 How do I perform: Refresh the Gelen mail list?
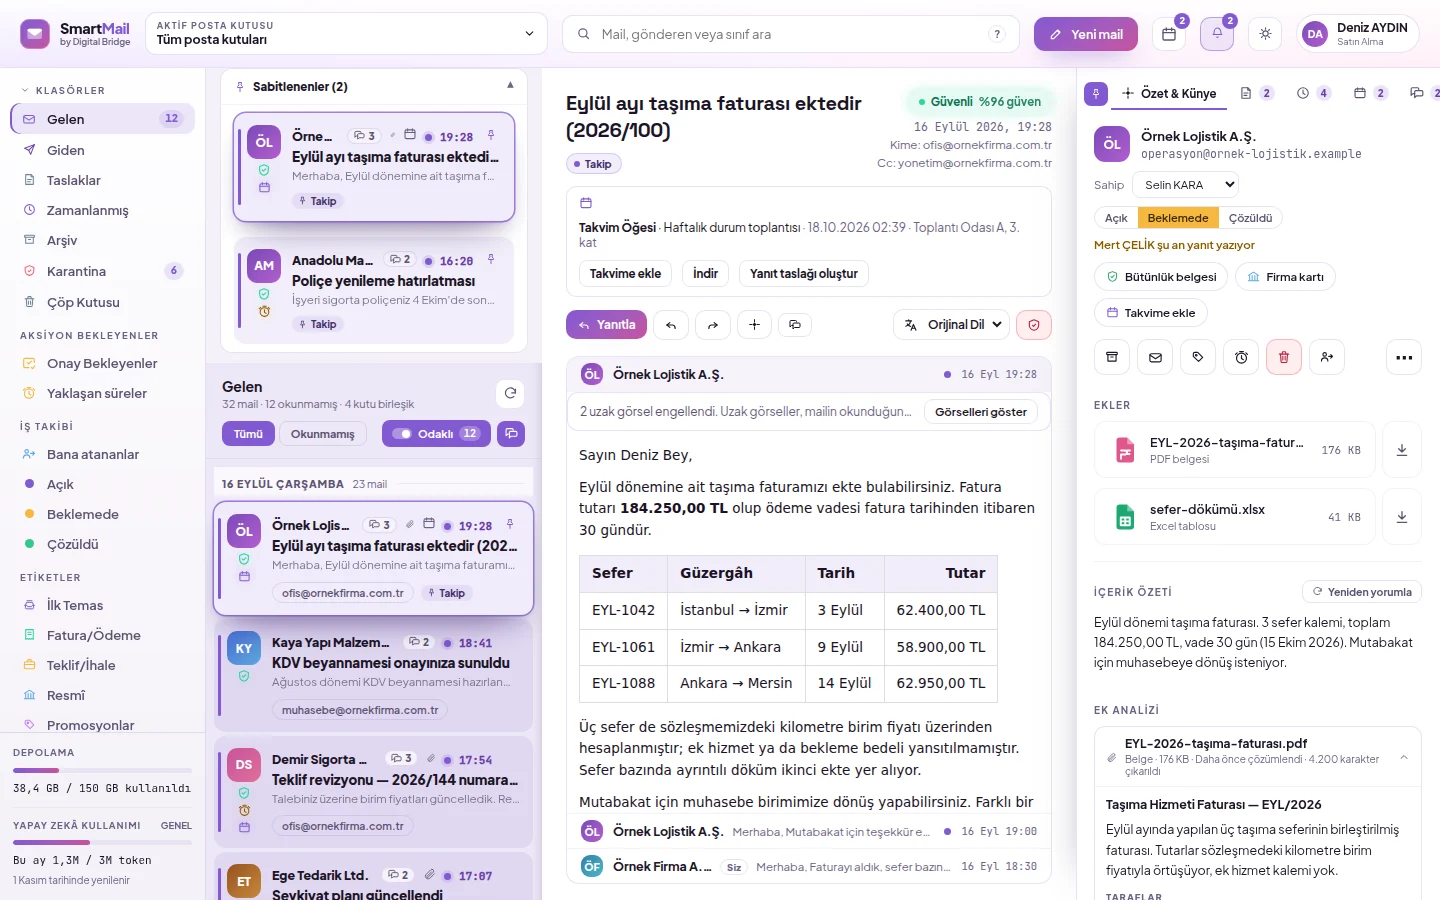[x=510, y=393]
